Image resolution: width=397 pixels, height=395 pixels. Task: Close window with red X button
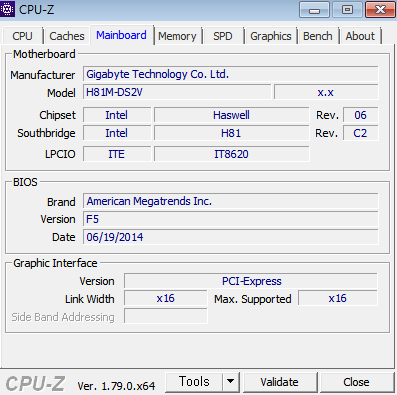tap(380, 10)
